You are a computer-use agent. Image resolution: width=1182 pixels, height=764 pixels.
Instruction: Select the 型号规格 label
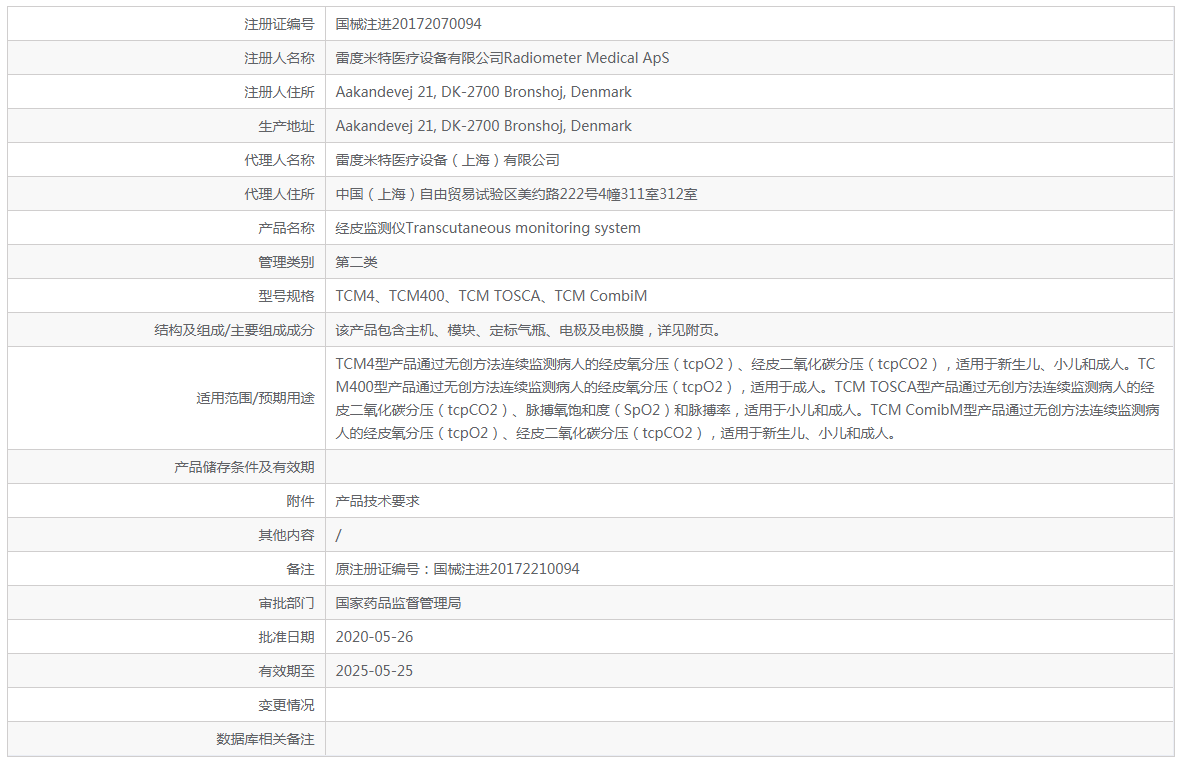pos(286,296)
